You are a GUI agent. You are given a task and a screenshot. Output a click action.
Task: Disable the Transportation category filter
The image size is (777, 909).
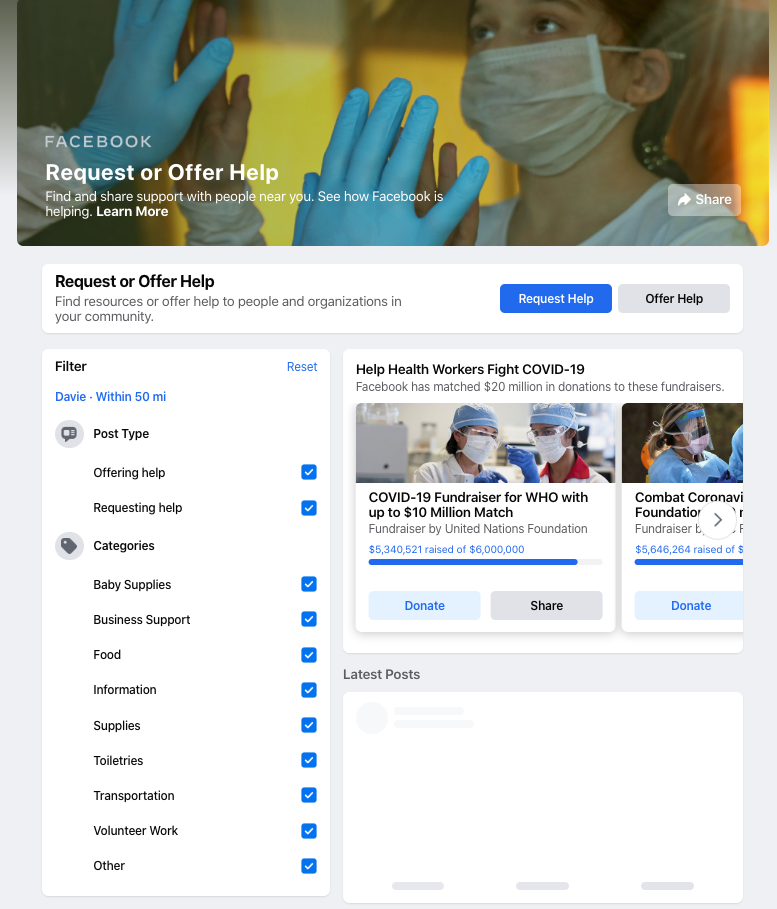[x=309, y=795]
